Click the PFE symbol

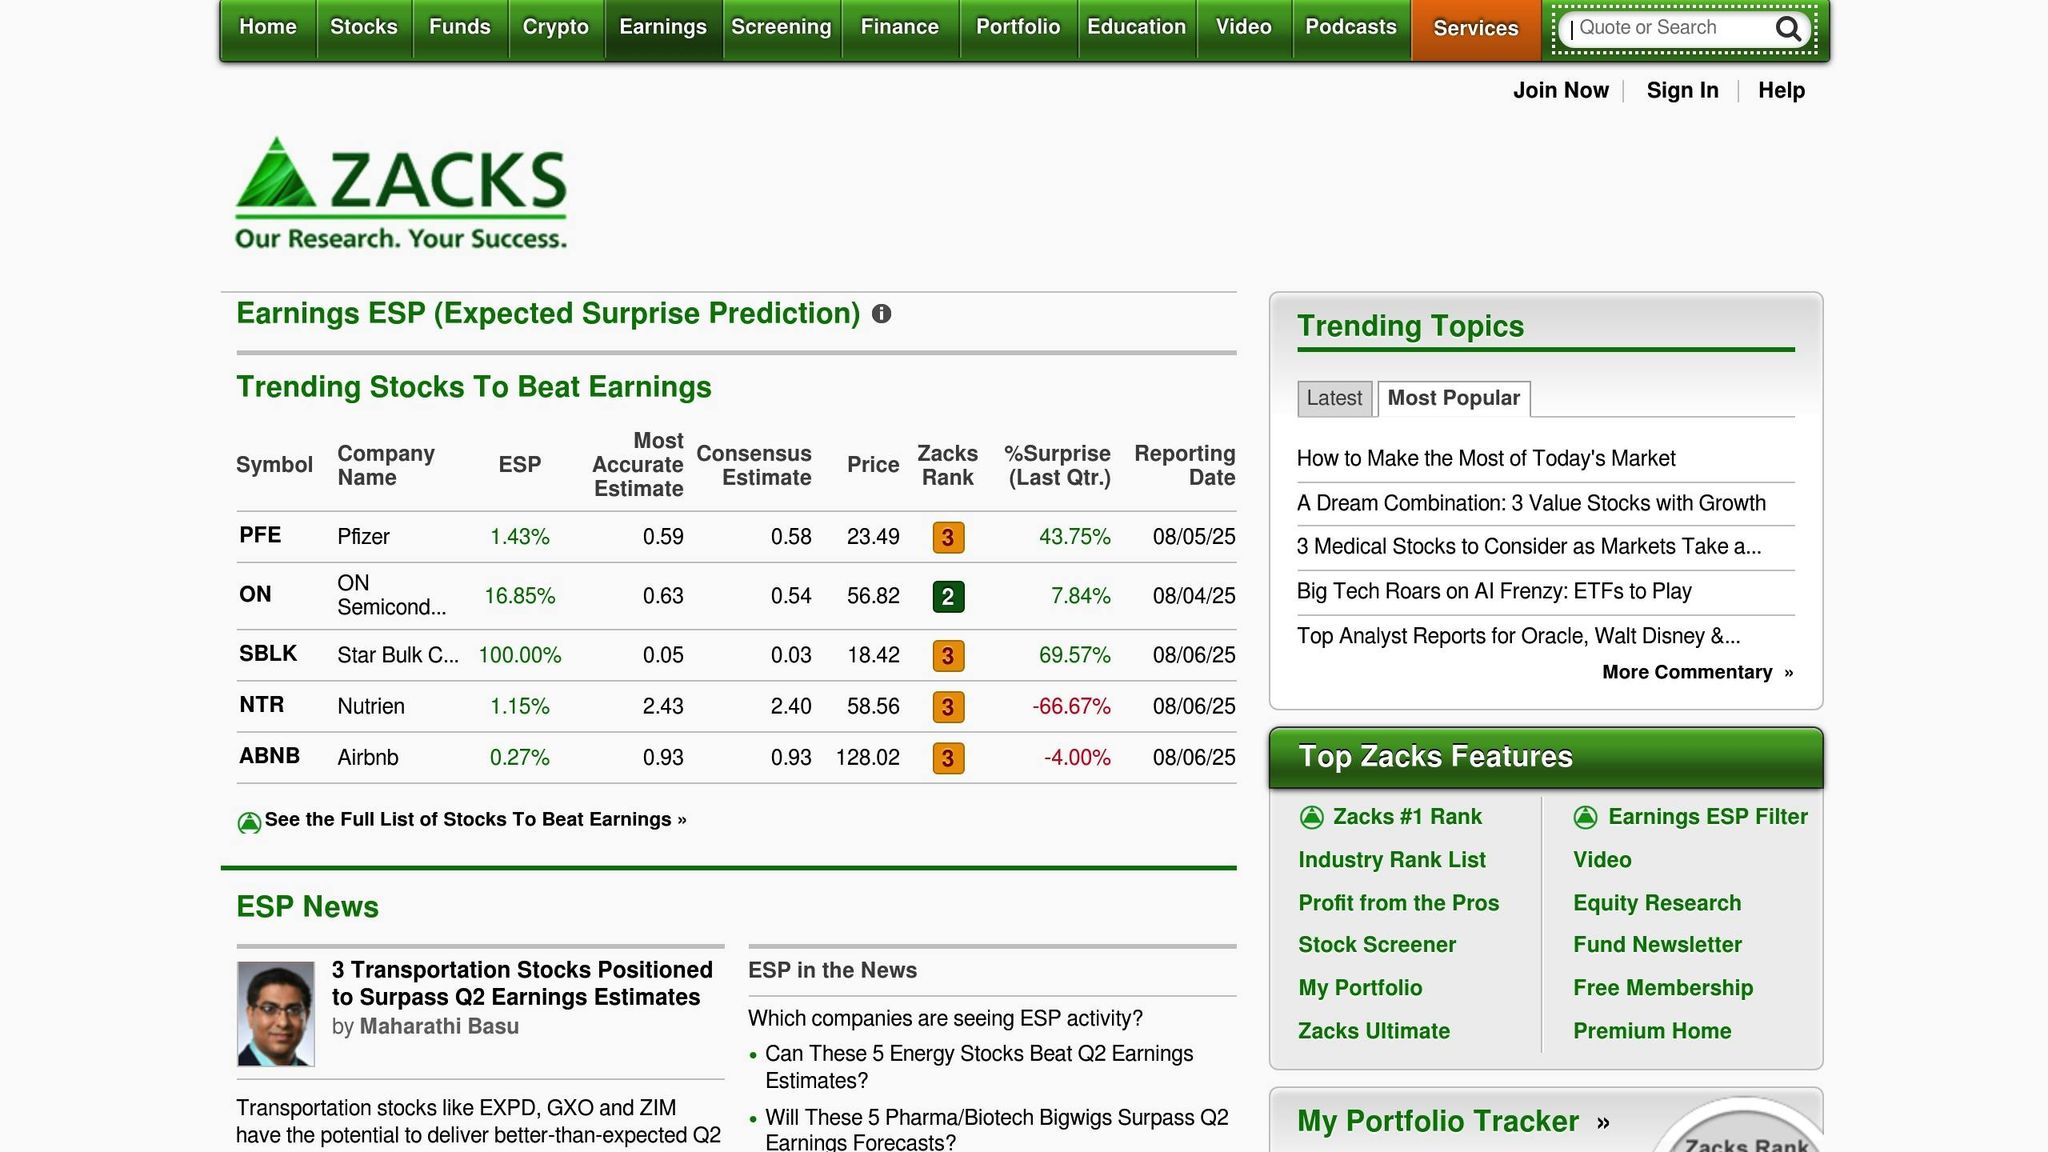(x=260, y=535)
